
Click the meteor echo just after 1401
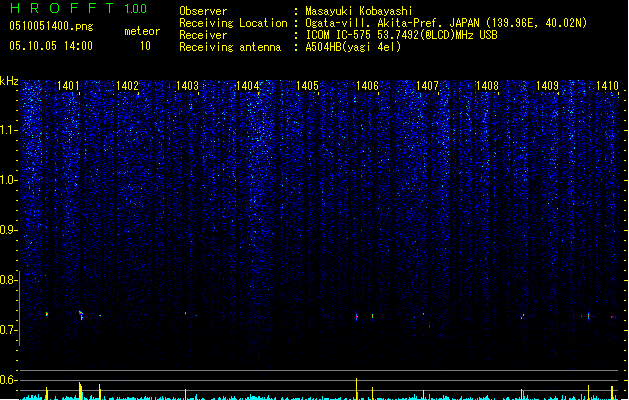point(81,315)
